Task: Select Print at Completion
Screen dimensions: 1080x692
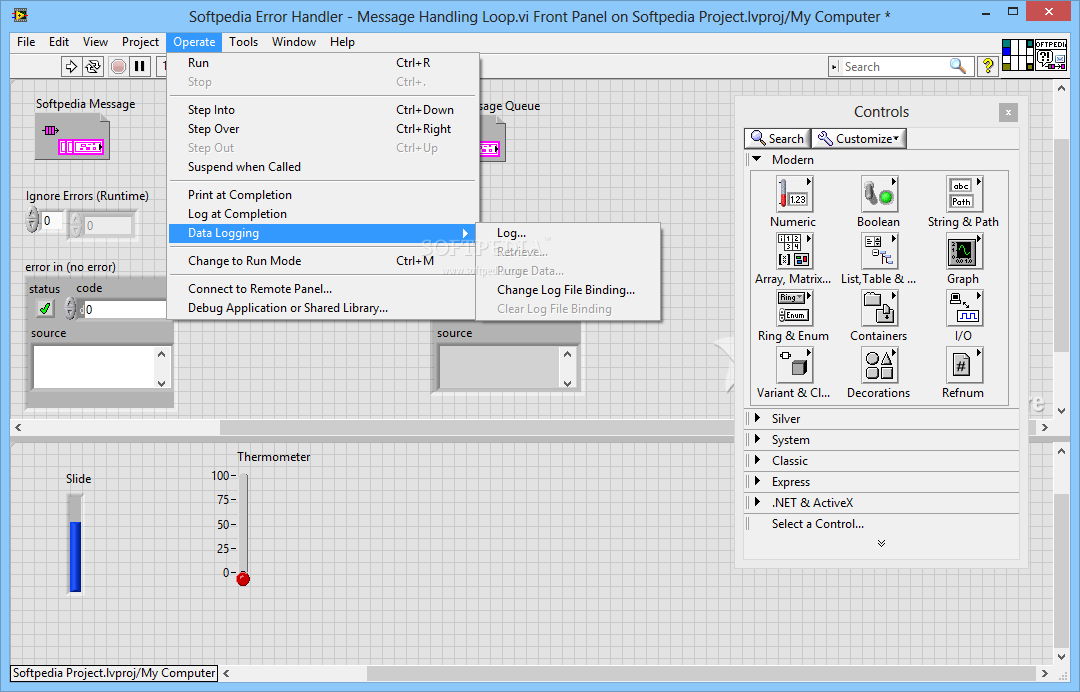Action: point(322,195)
